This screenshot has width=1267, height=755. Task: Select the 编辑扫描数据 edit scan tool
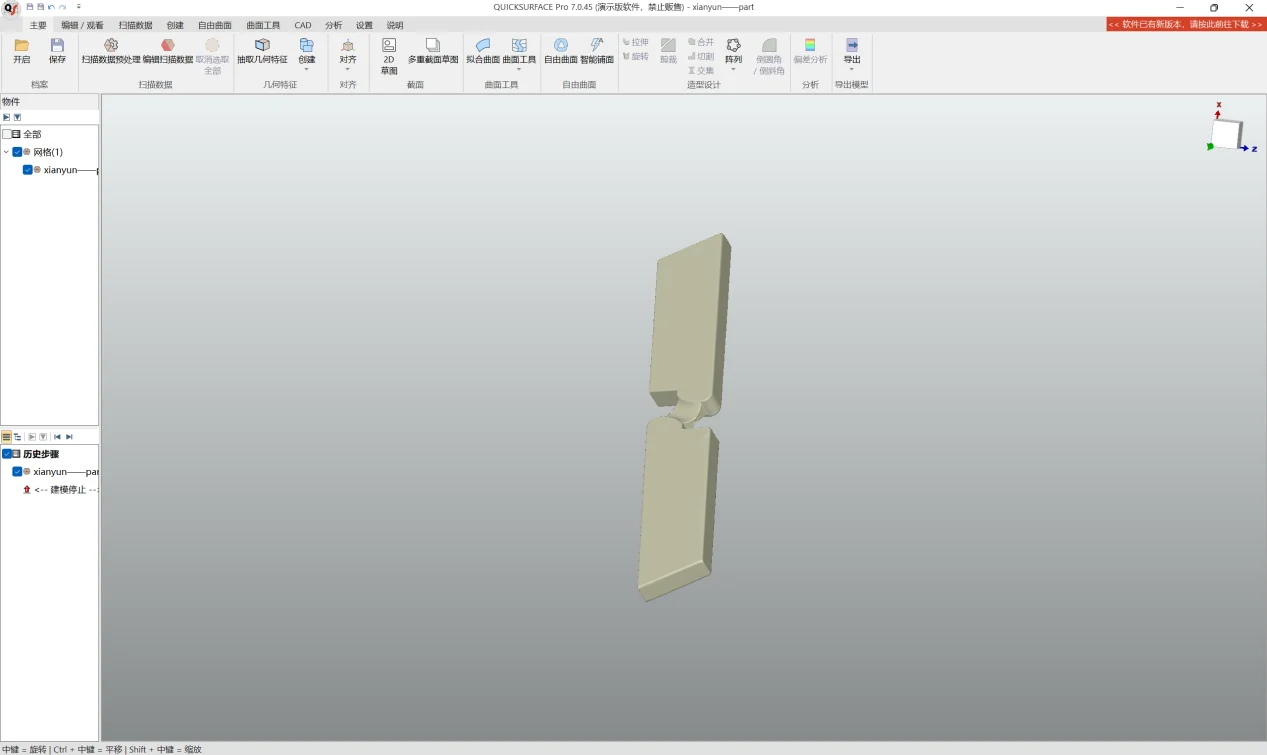point(167,46)
